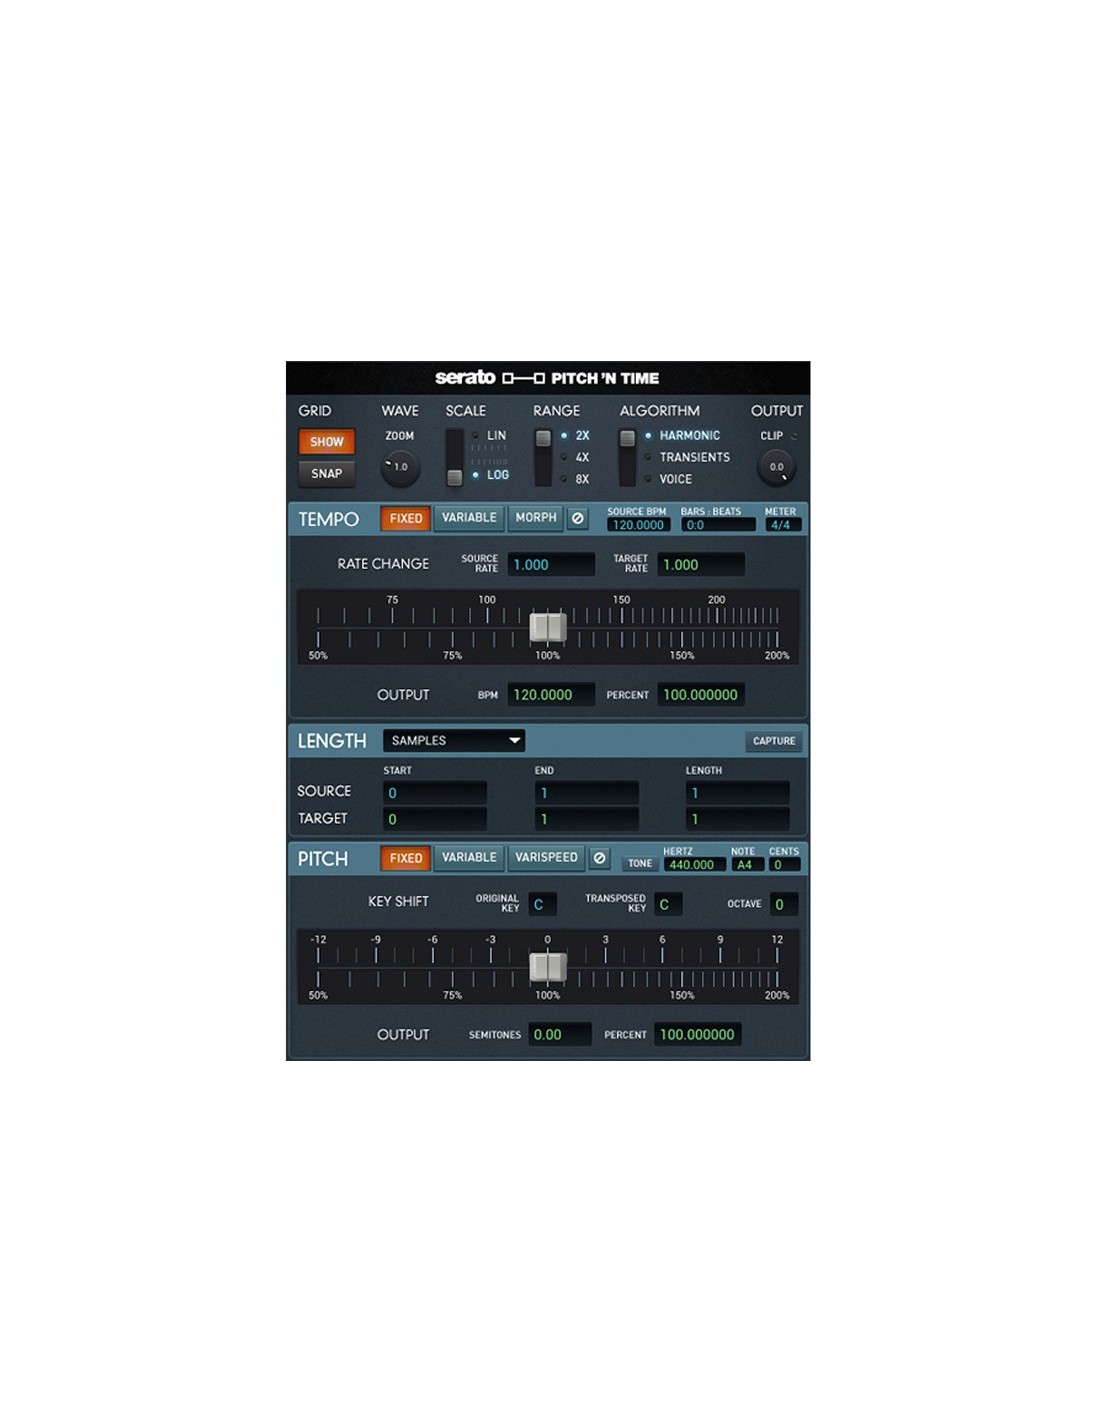Click the Tempo output BPM field
Screen dimensions: 1100x1422
click(551, 695)
